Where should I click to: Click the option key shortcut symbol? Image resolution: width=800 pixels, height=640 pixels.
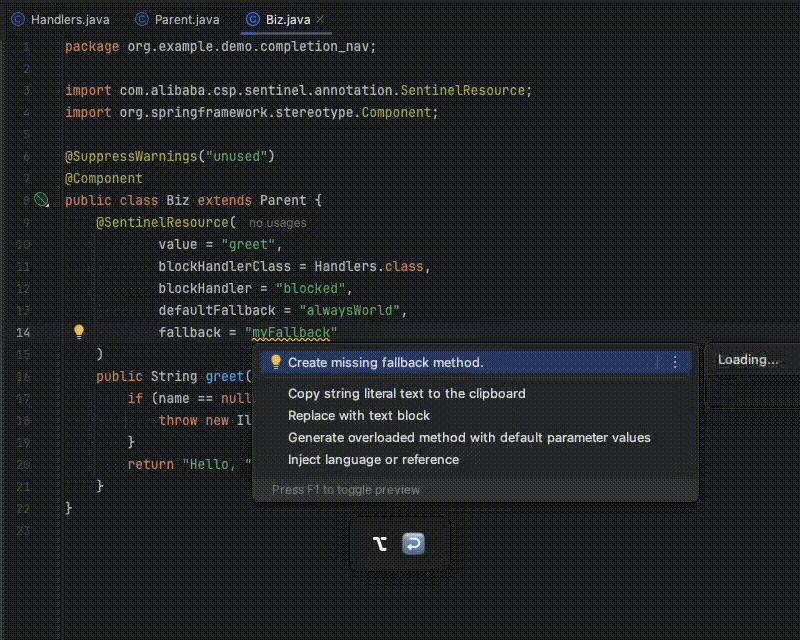(380, 544)
